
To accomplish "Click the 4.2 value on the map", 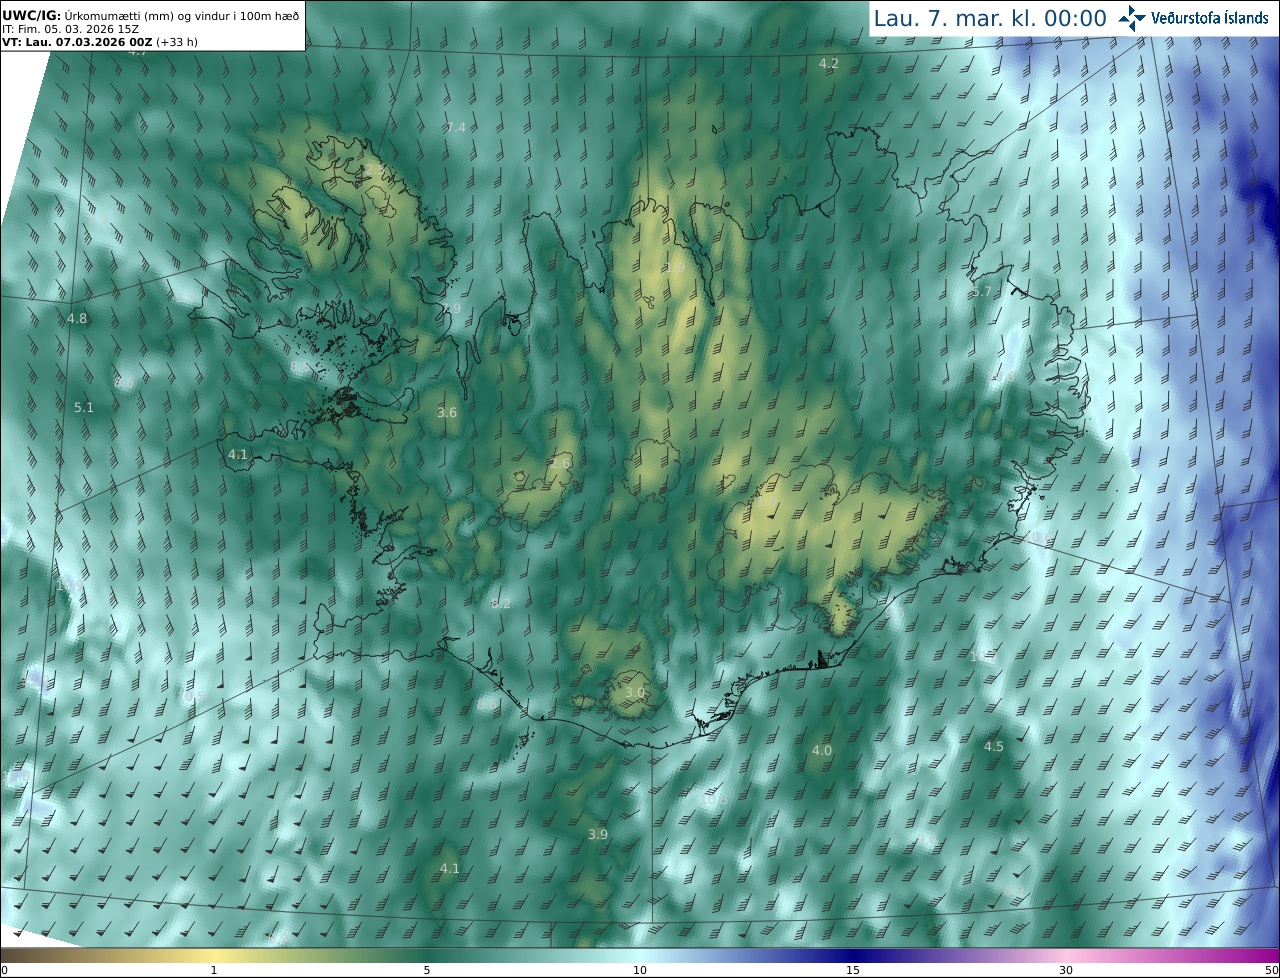I will (829, 63).
